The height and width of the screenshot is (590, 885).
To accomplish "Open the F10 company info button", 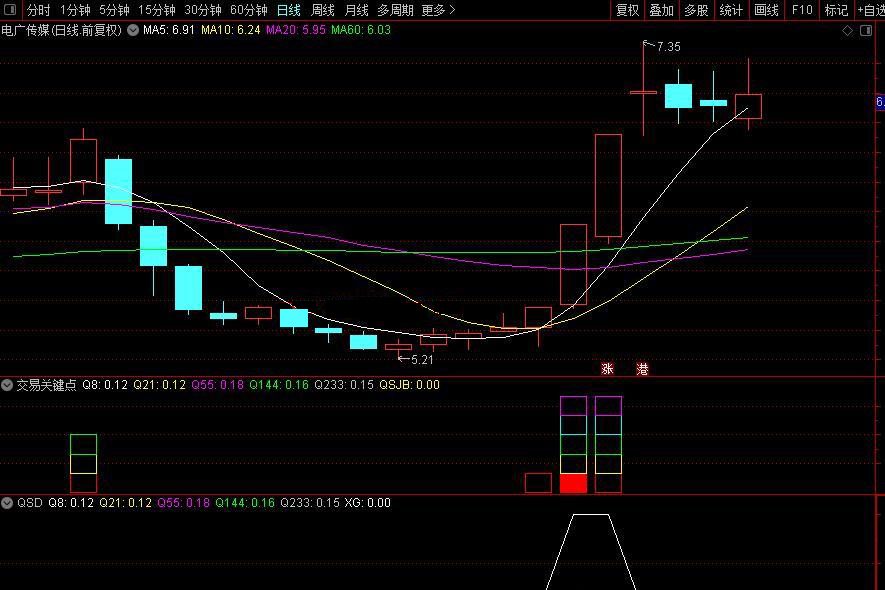I will pos(802,10).
